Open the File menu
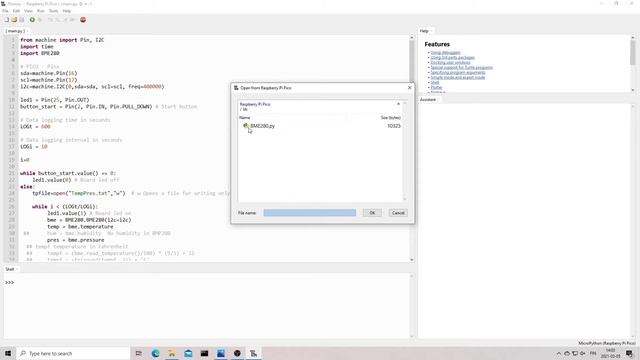The height and width of the screenshot is (360, 640). point(5,11)
